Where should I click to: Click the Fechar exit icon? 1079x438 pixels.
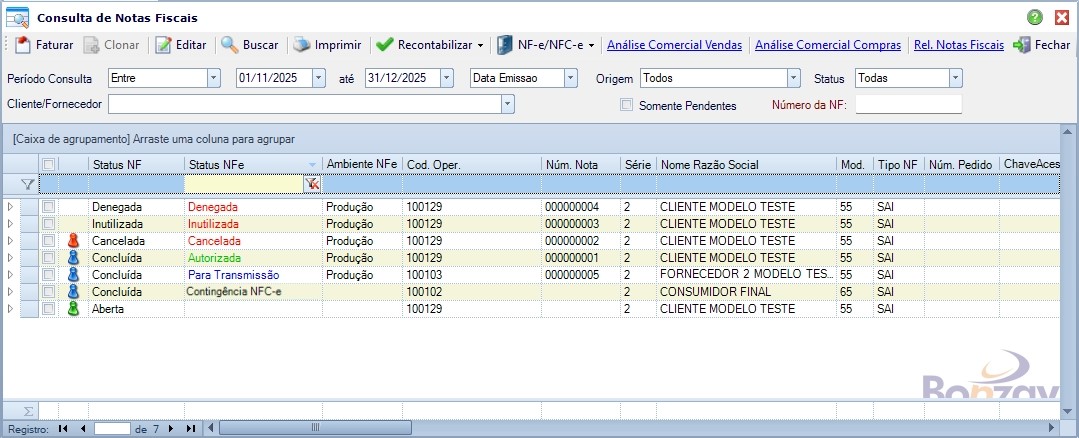(1021, 45)
